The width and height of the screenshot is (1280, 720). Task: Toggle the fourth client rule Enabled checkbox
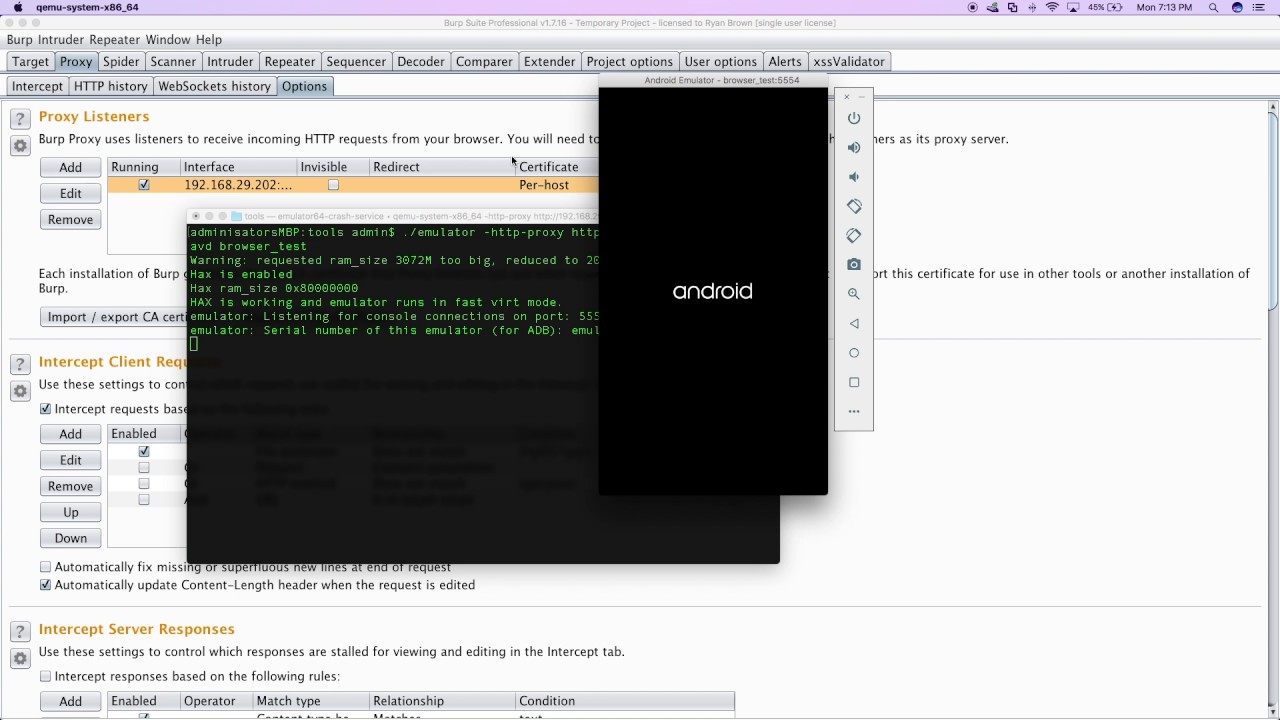click(144, 499)
